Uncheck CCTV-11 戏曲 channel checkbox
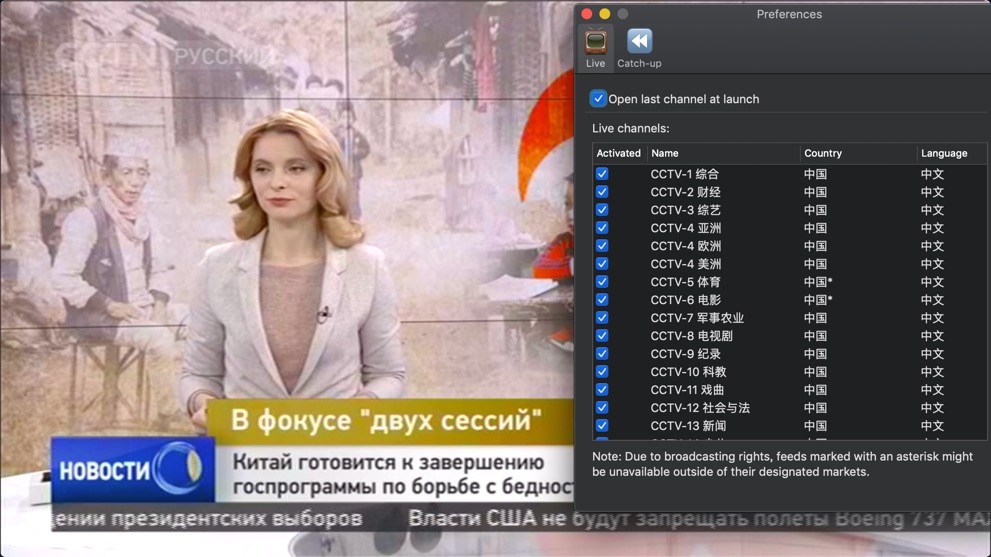Viewport: 991px width, 557px height. click(602, 390)
